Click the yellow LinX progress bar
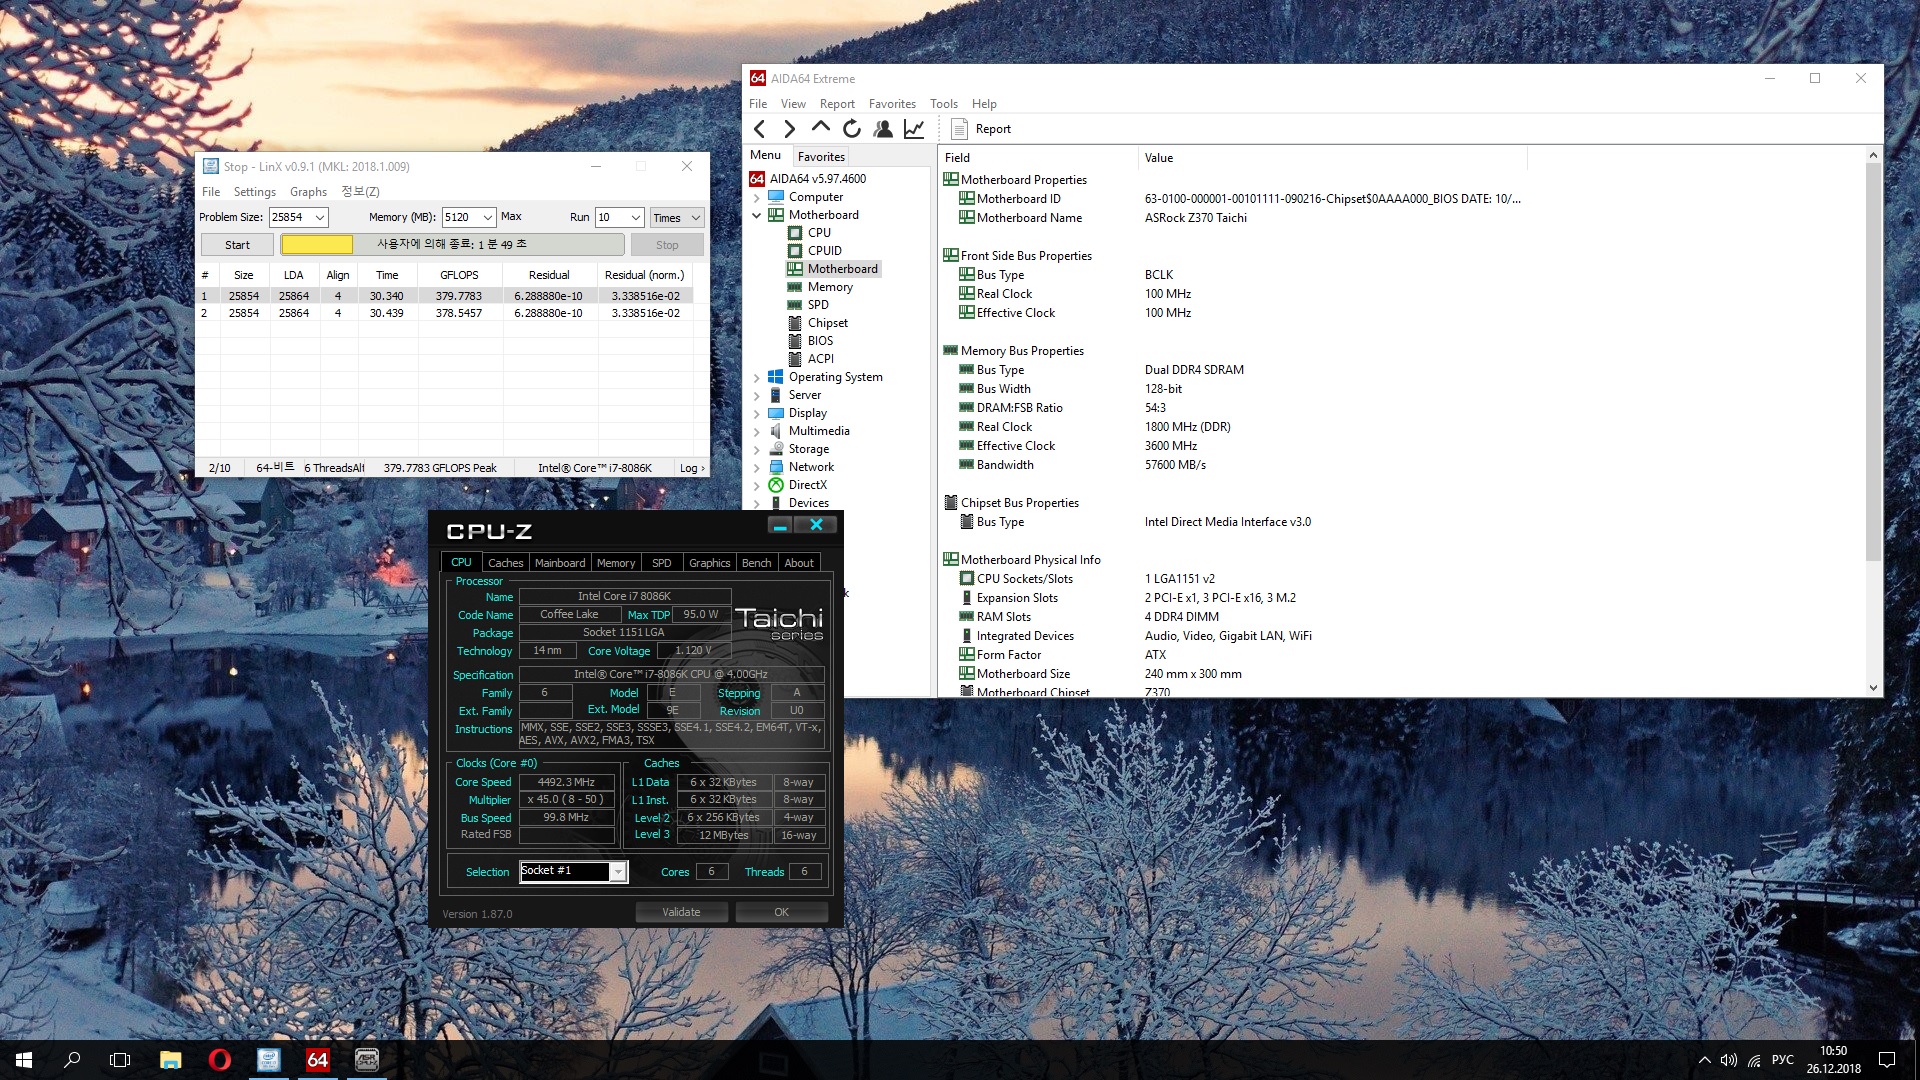This screenshot has width=1920, height=1080. pyautogui.click(x=317, y=245)
